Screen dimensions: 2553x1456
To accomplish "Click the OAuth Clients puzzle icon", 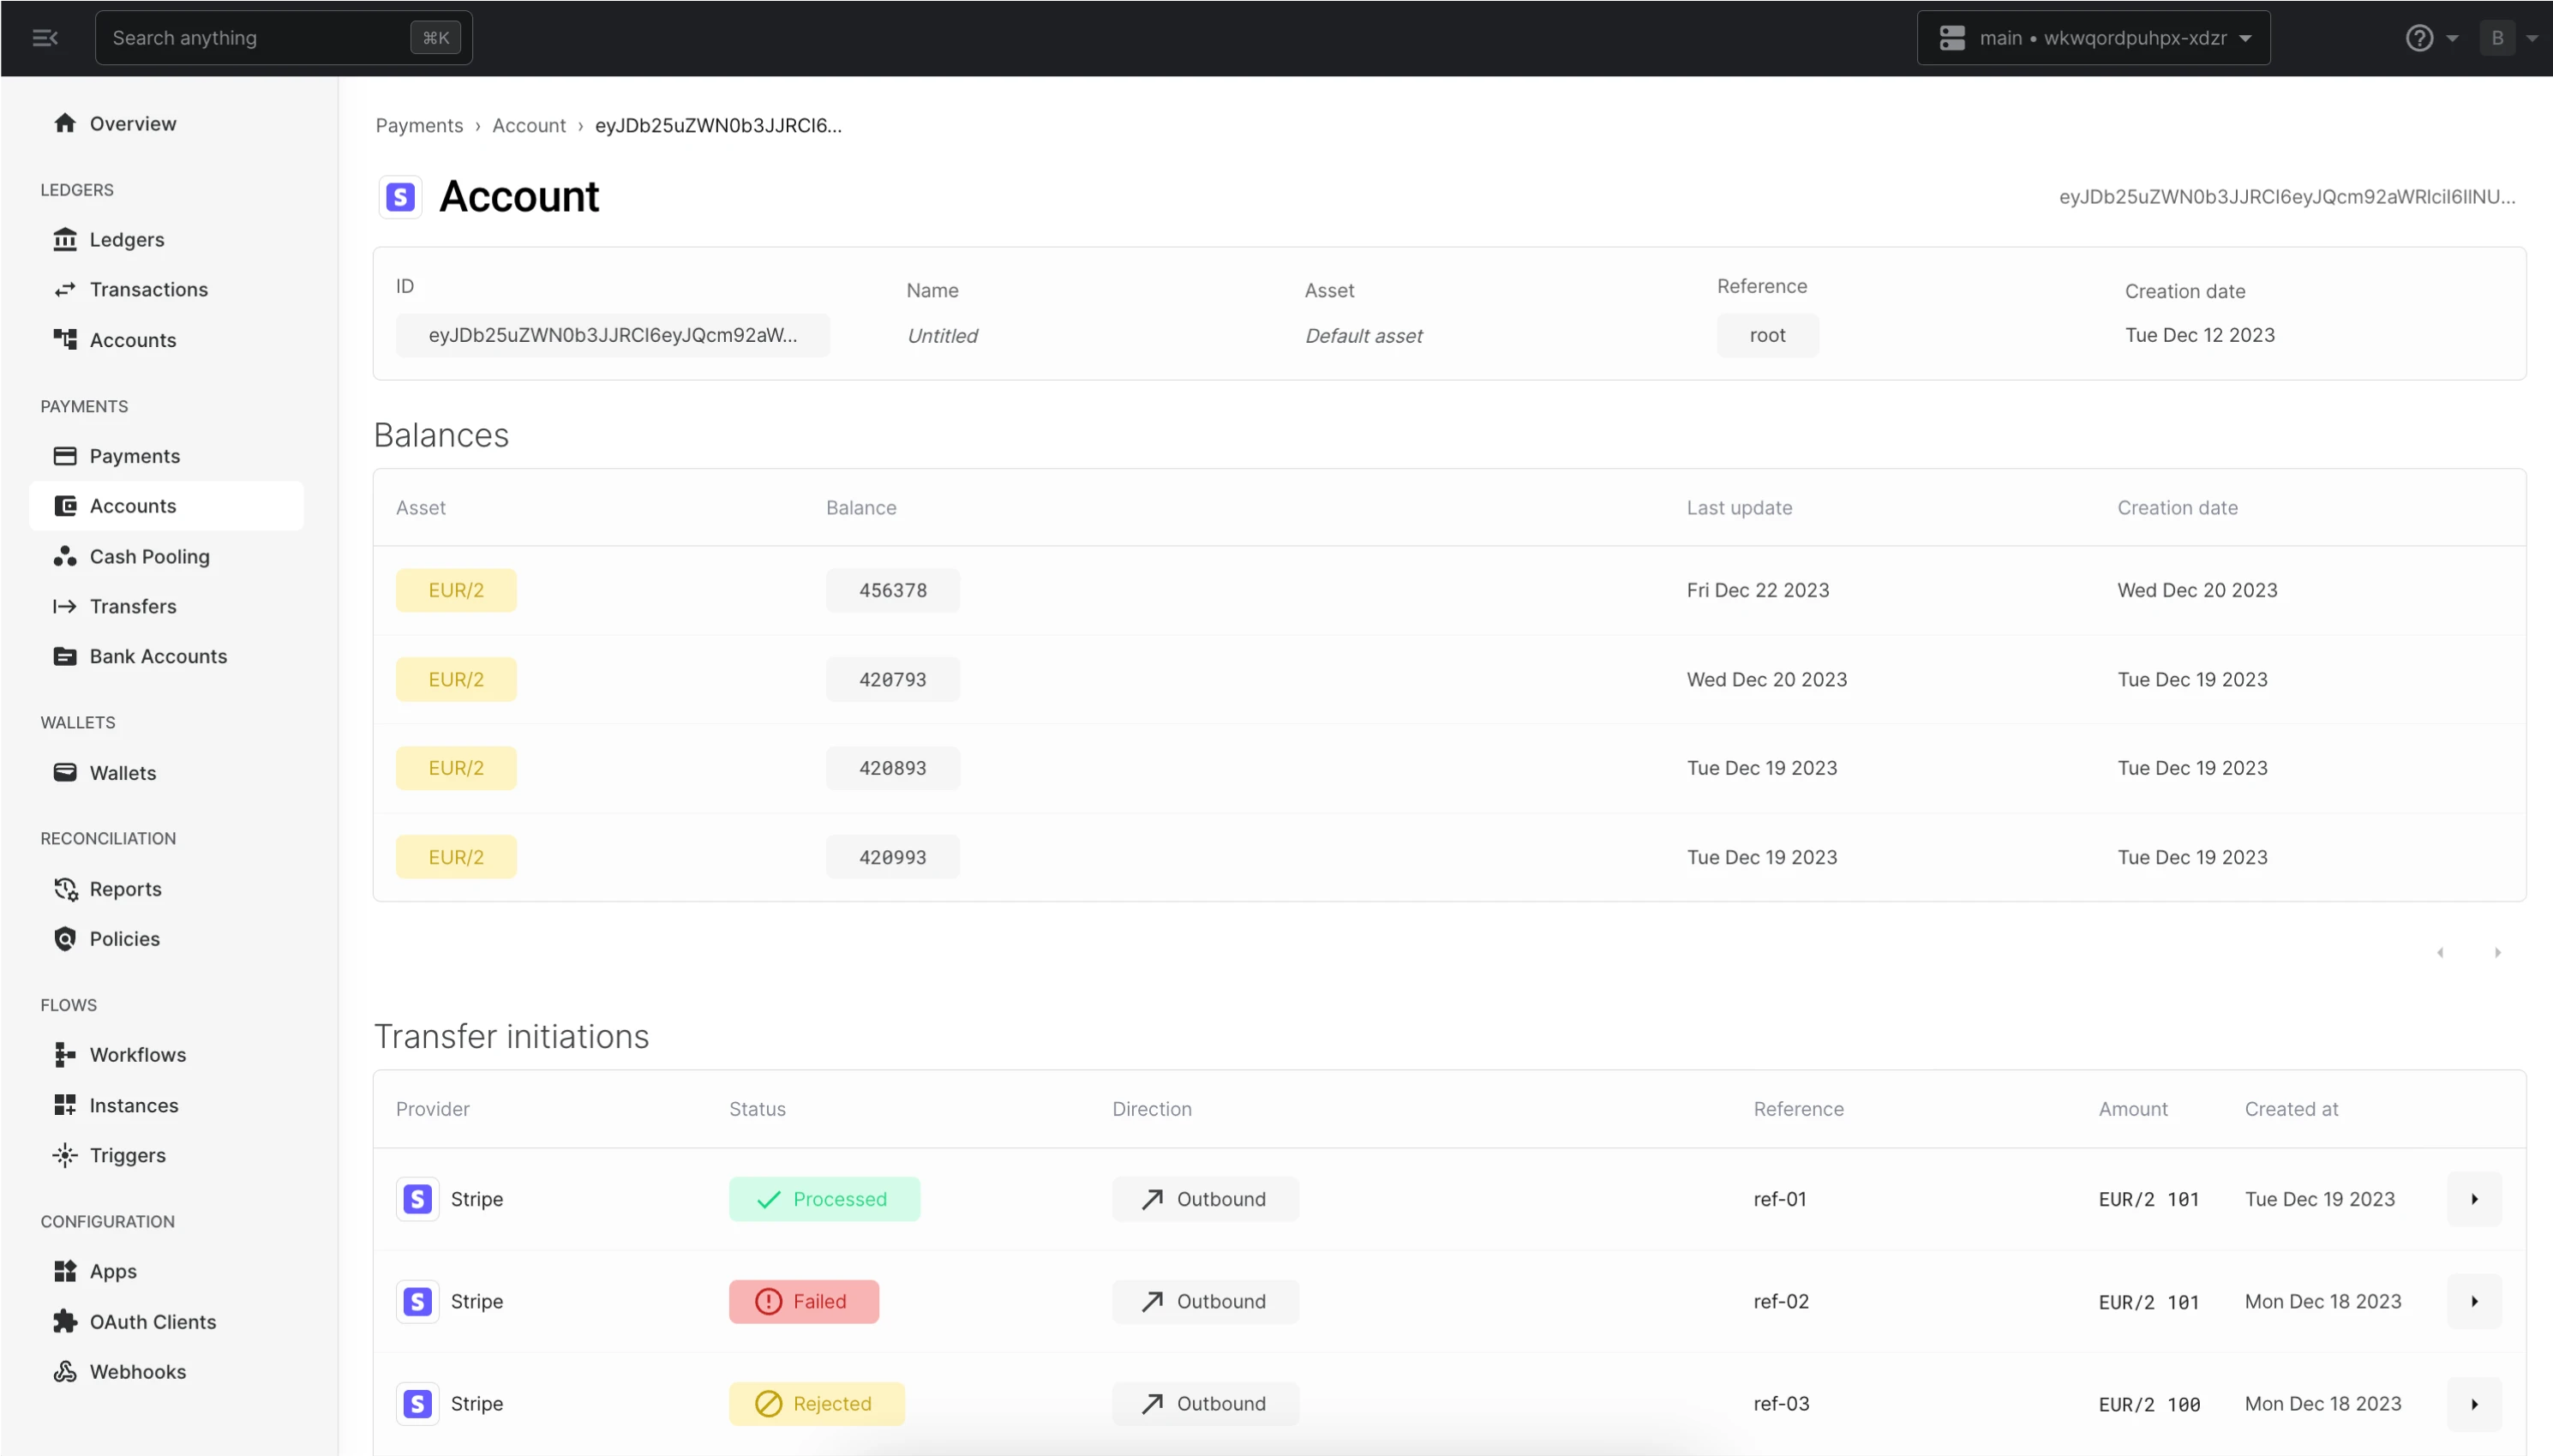I will [65, 1321].
